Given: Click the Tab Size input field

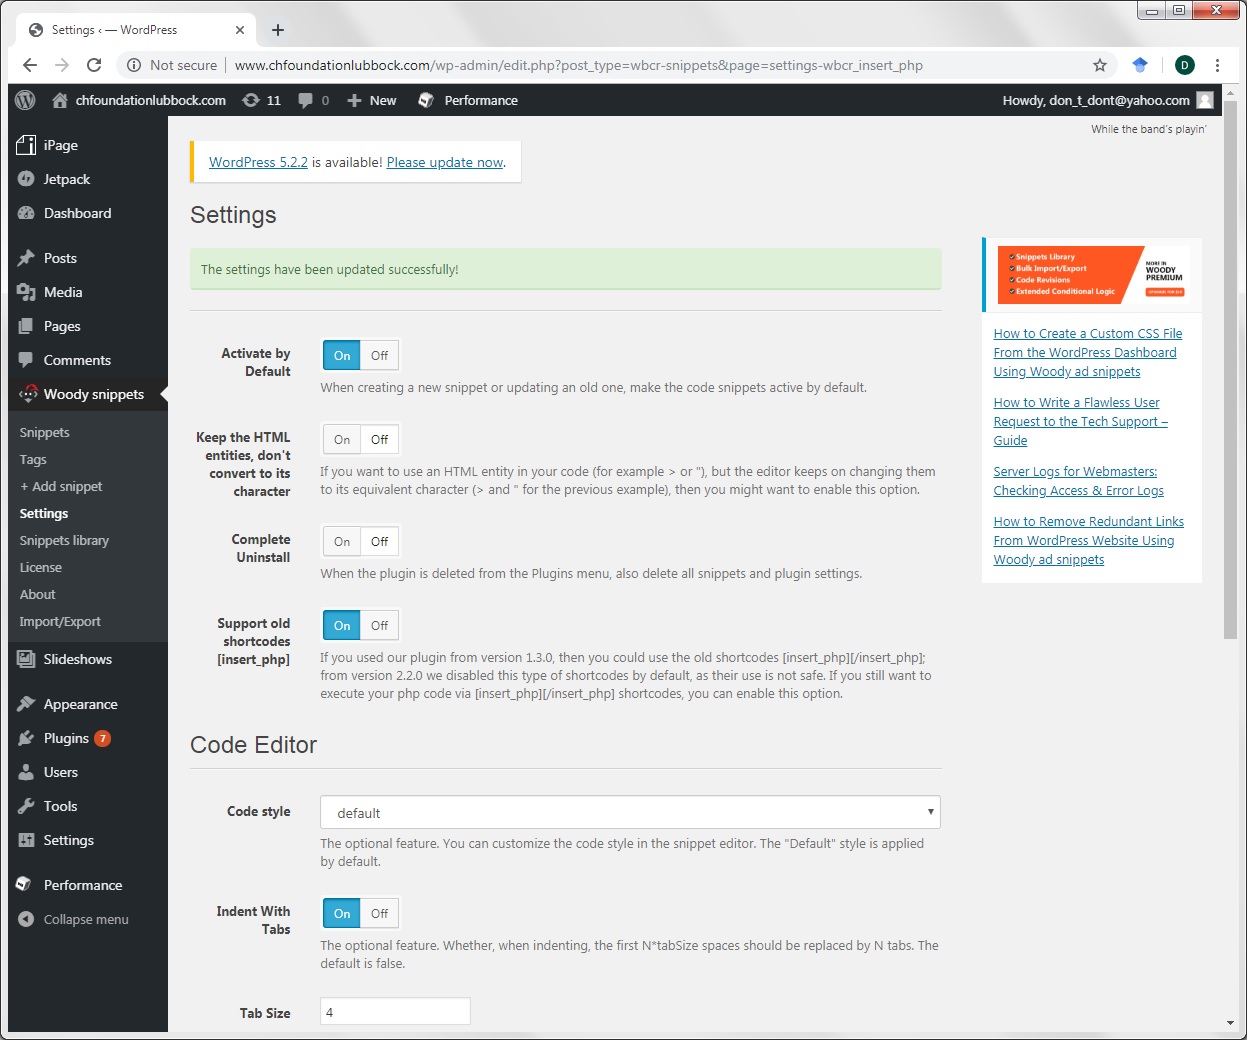Looking at the screenshot, I should click(395, 1011).
